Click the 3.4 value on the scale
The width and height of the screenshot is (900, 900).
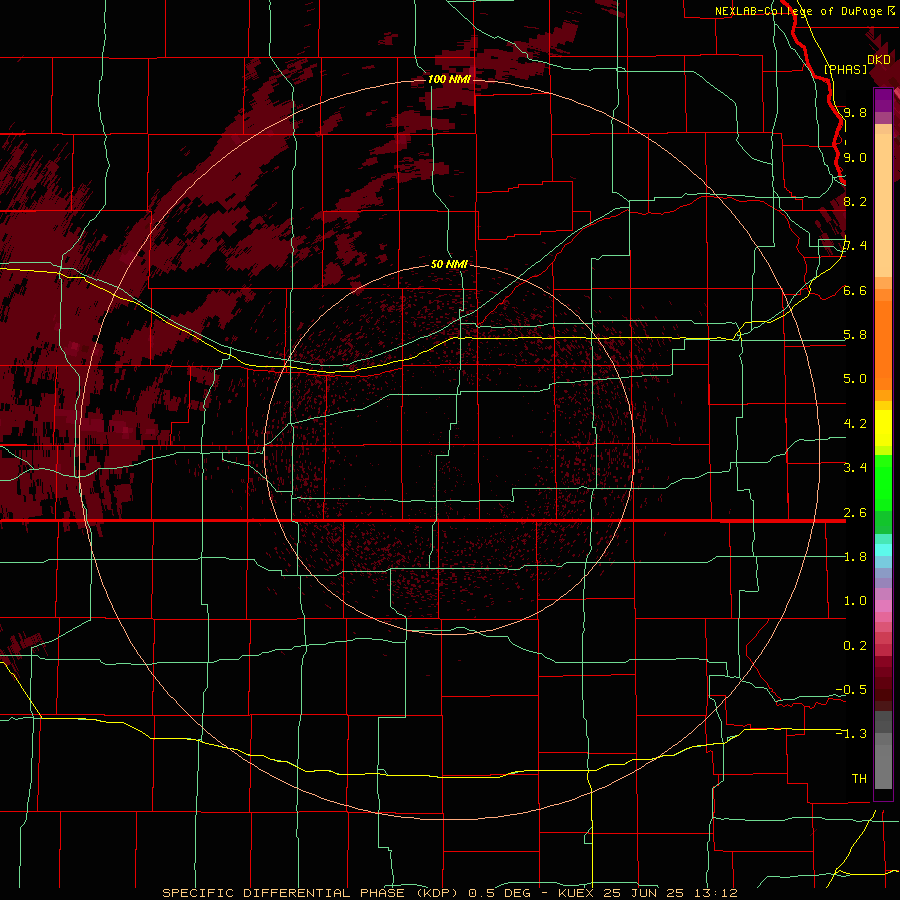[855, 467]
